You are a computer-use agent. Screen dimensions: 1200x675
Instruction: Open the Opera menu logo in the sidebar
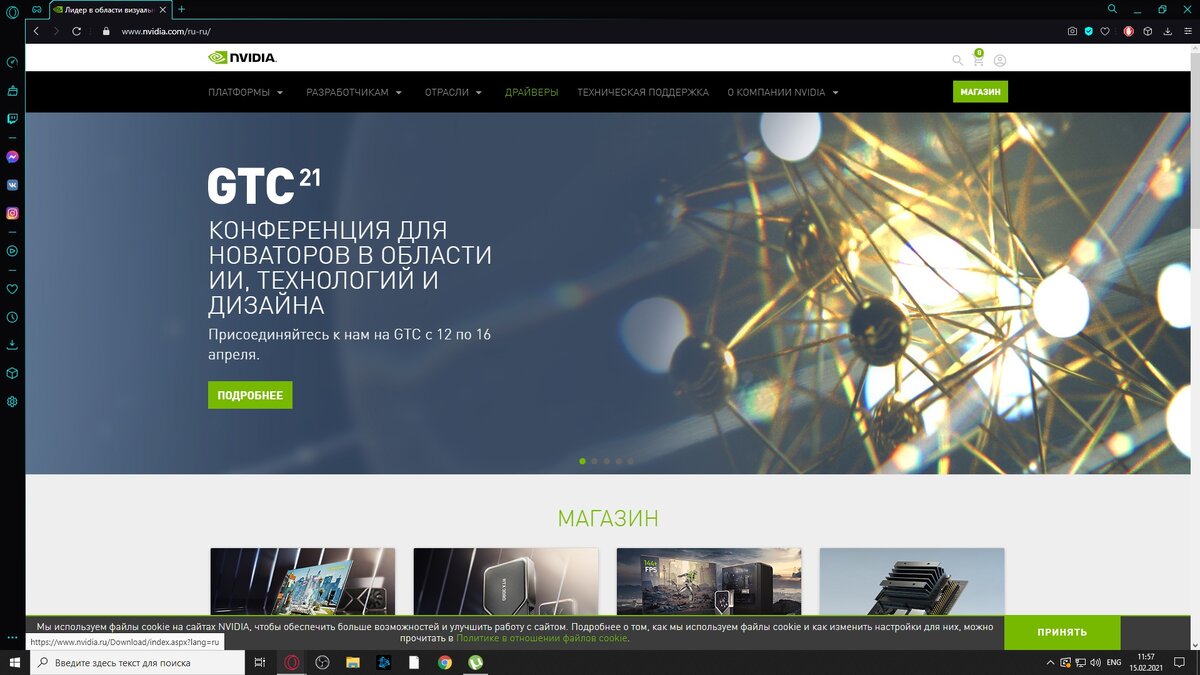click(x=12, y=10)
